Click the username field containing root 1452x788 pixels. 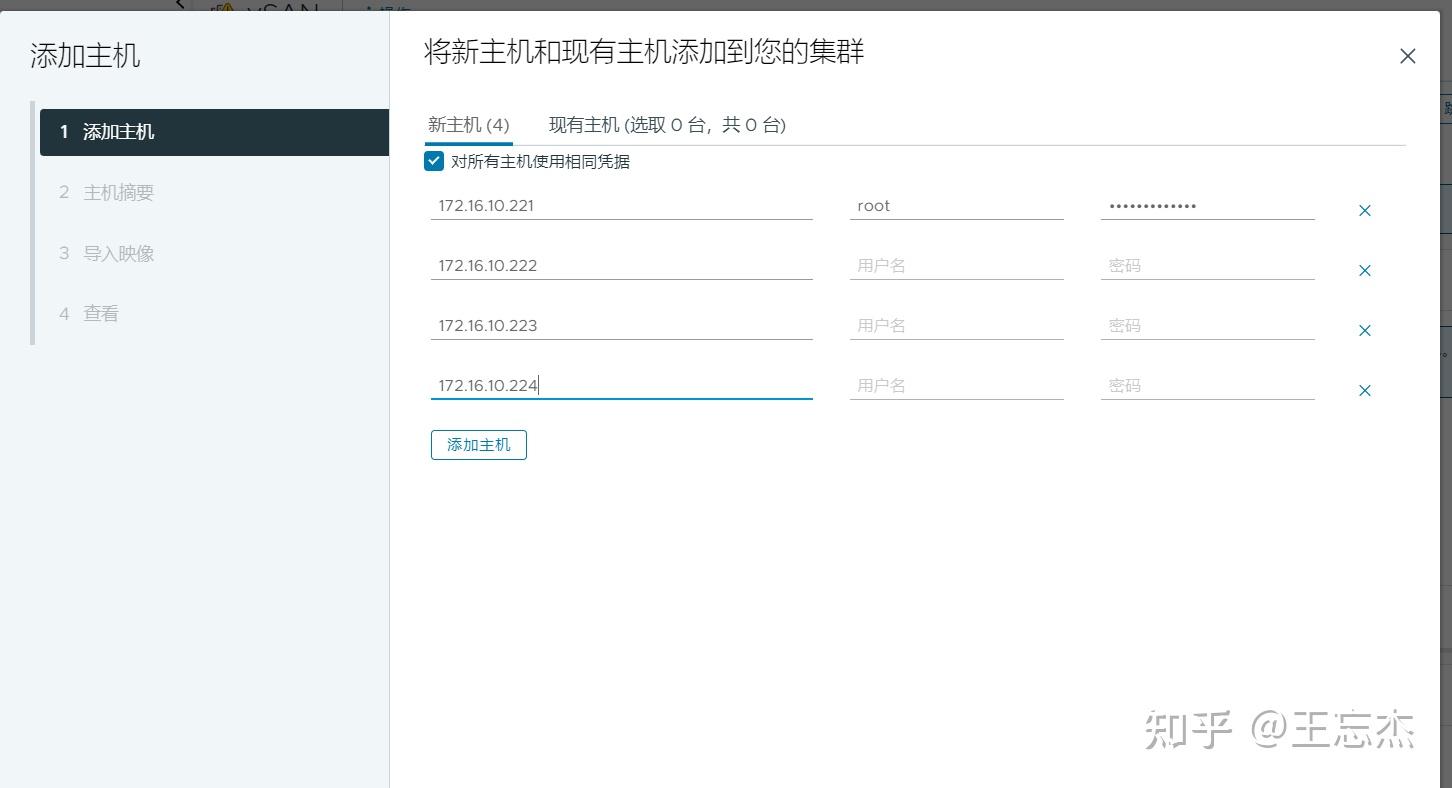[x=956, y=206]
